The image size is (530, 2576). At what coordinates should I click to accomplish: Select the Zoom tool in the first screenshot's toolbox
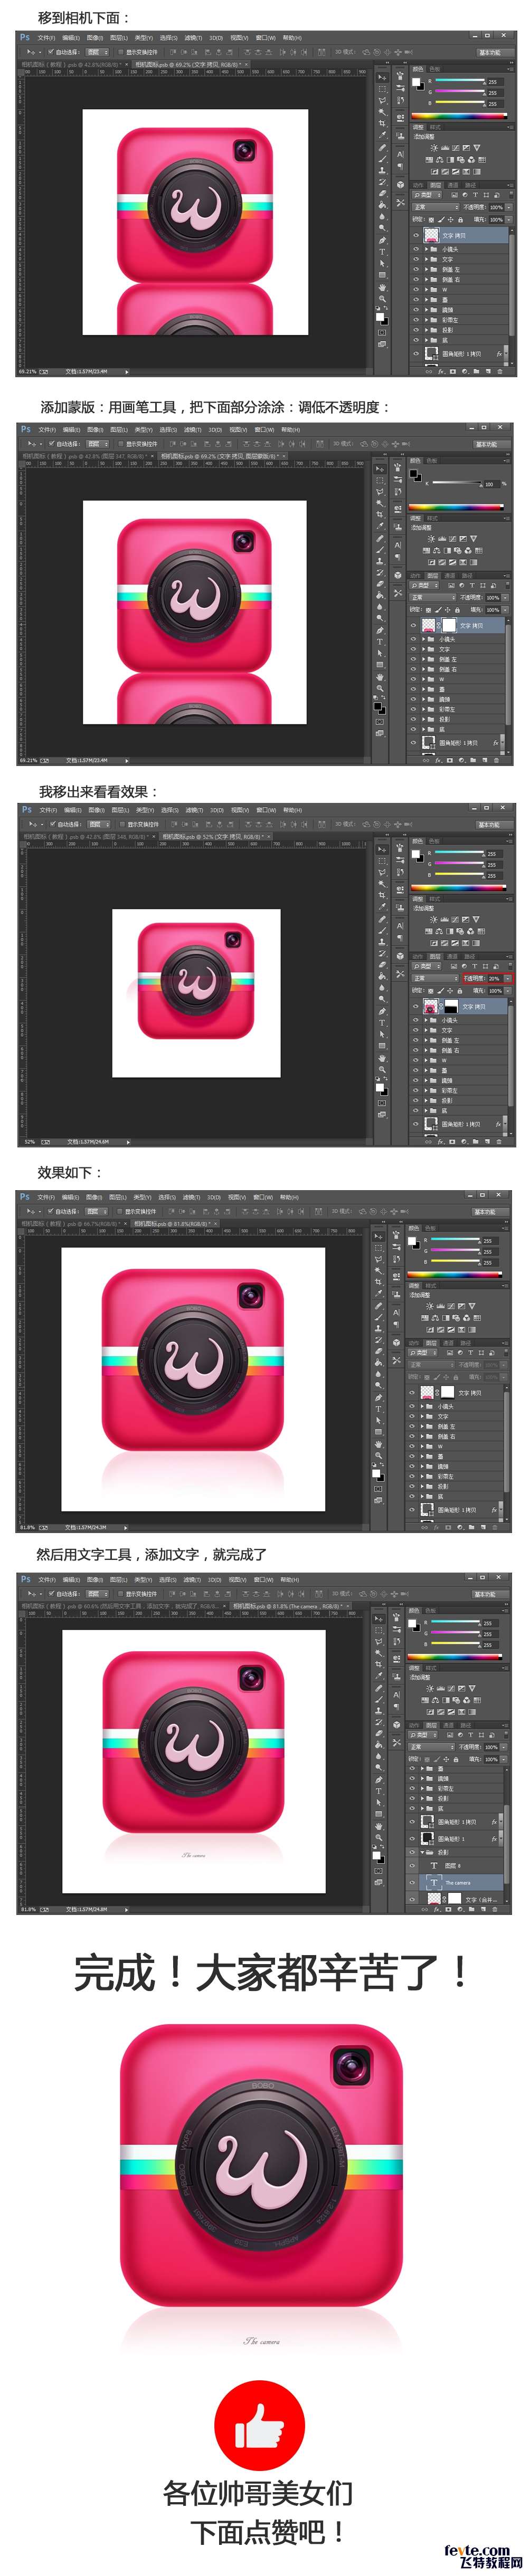coord(382,299)
